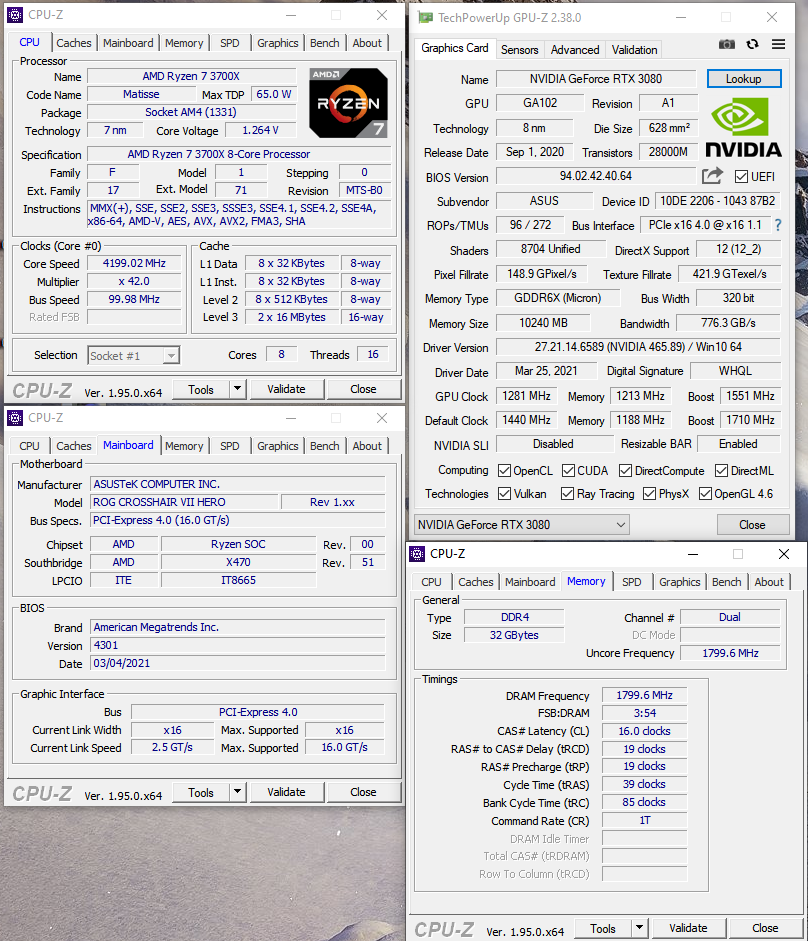Expand Tools arrow in CPU window
The height and width of the screenshot is (941, 808).
point(238,389)
